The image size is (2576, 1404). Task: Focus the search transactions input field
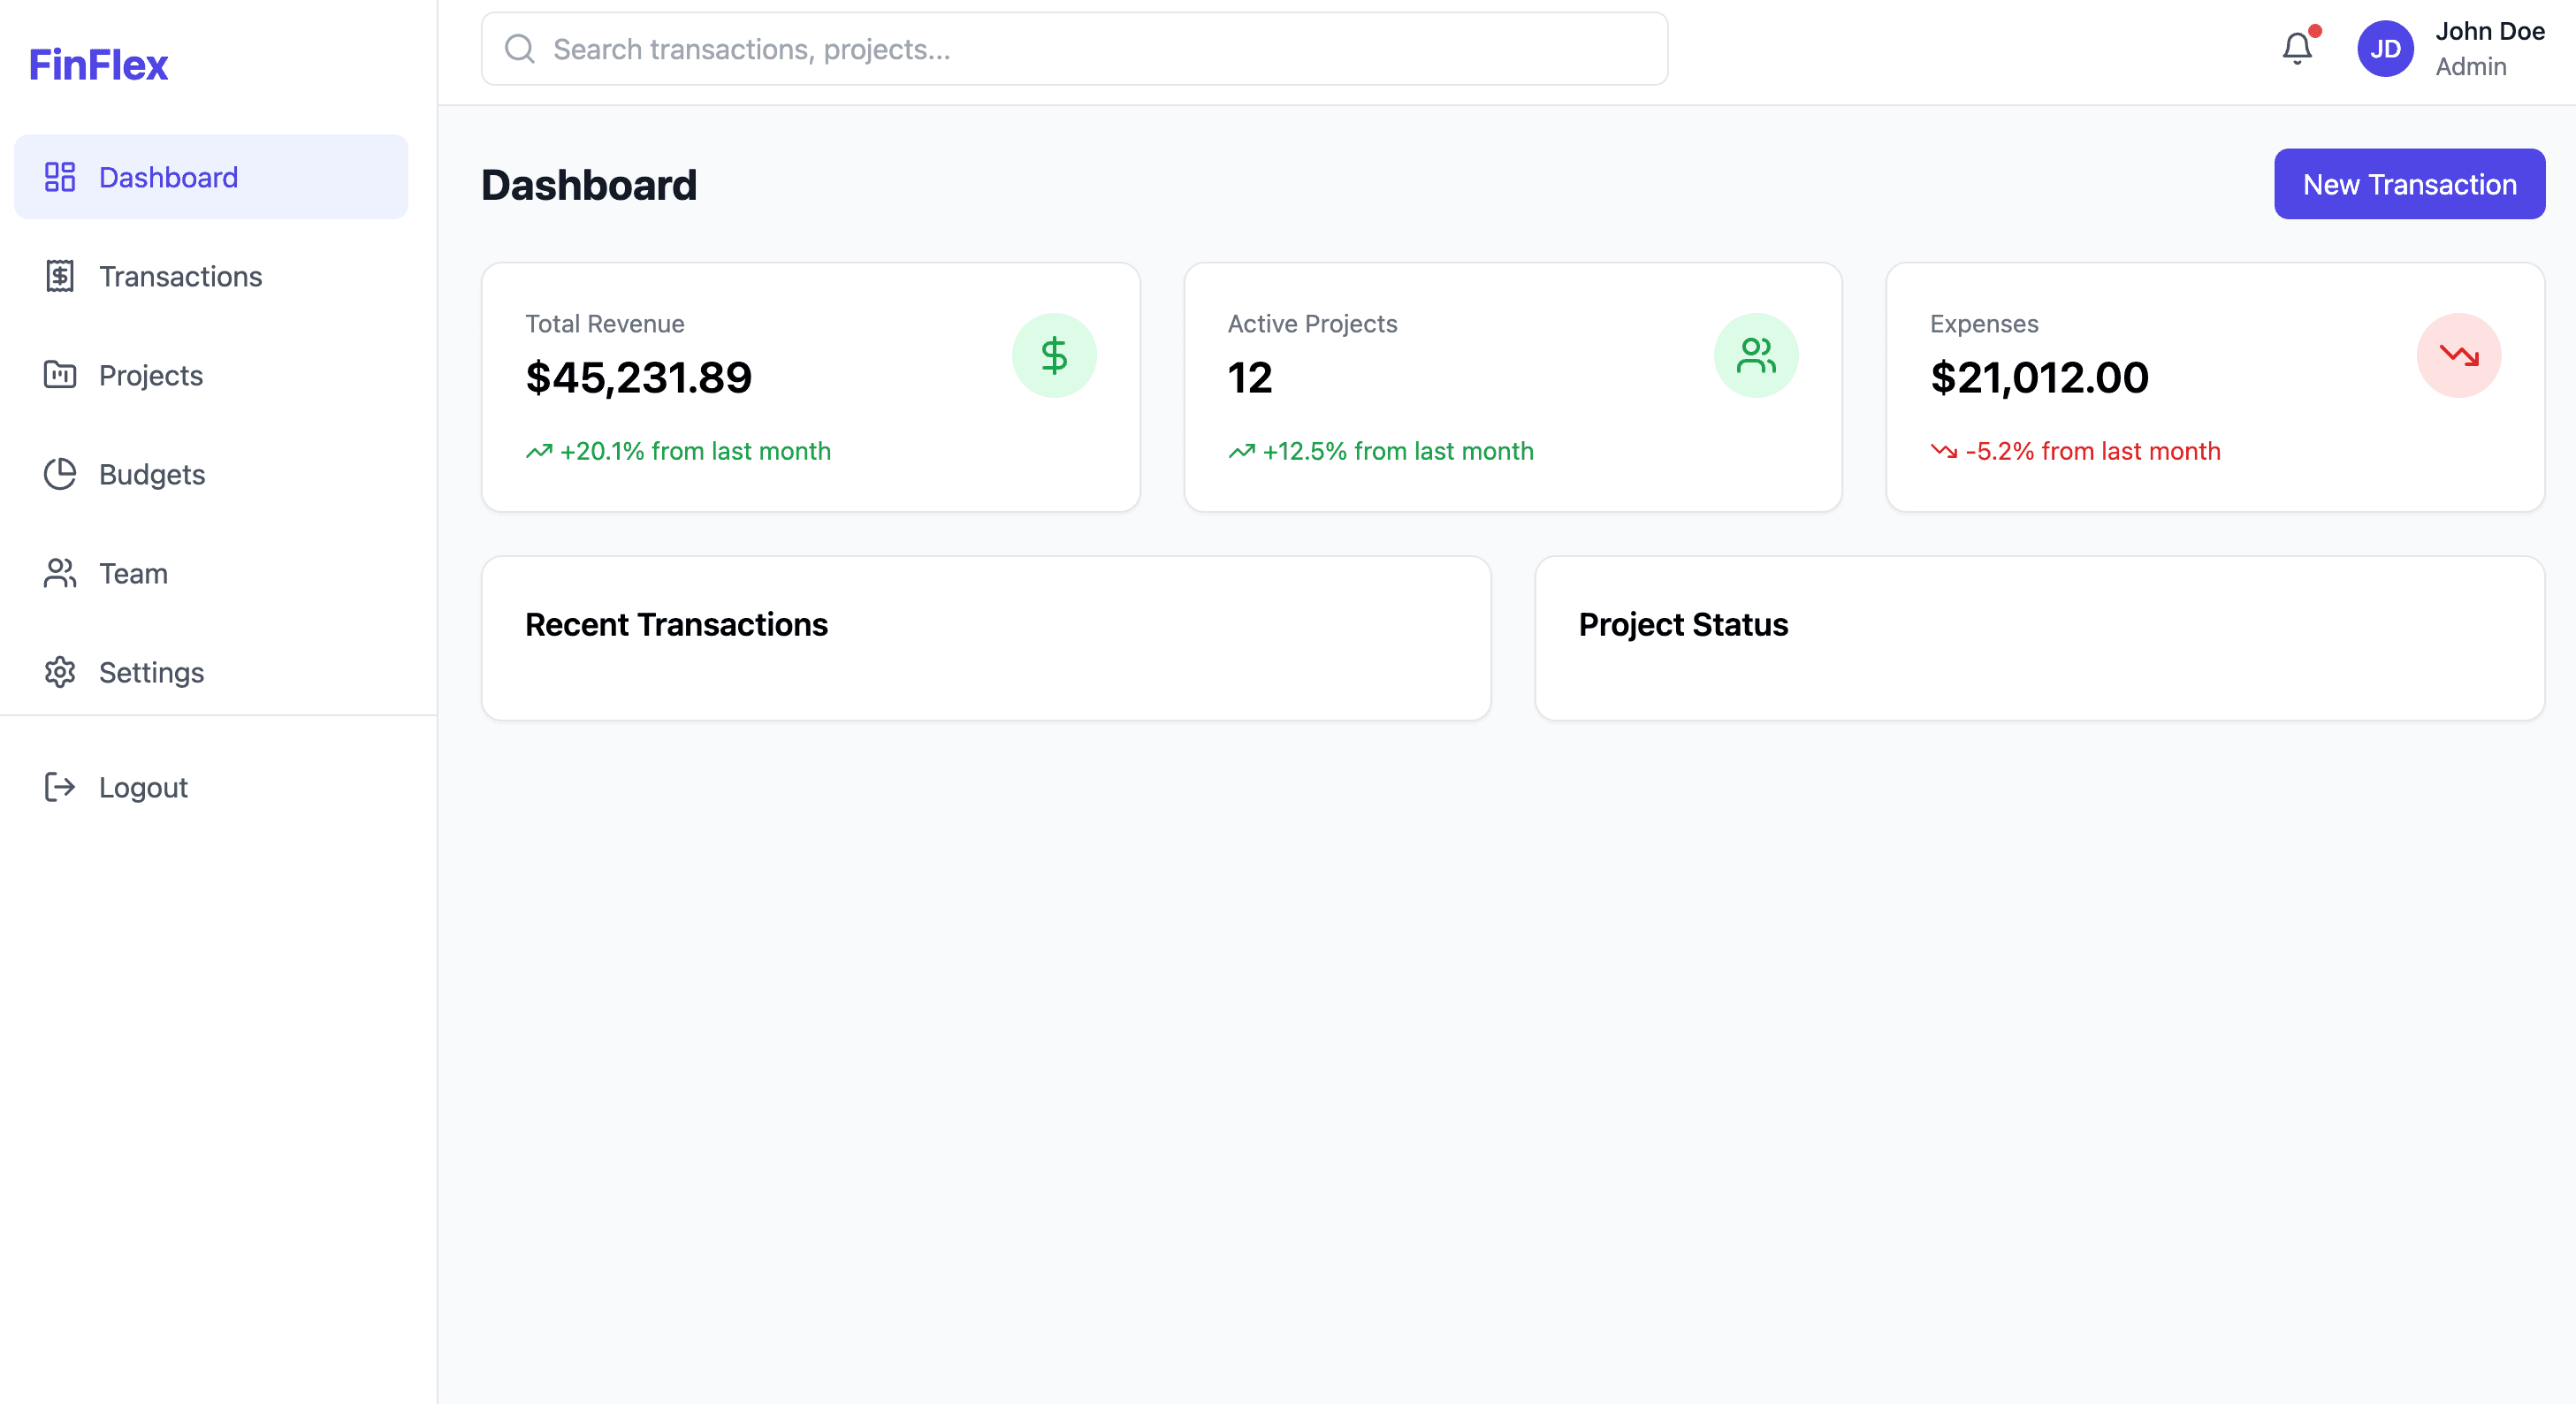[x=1074, y=48]
